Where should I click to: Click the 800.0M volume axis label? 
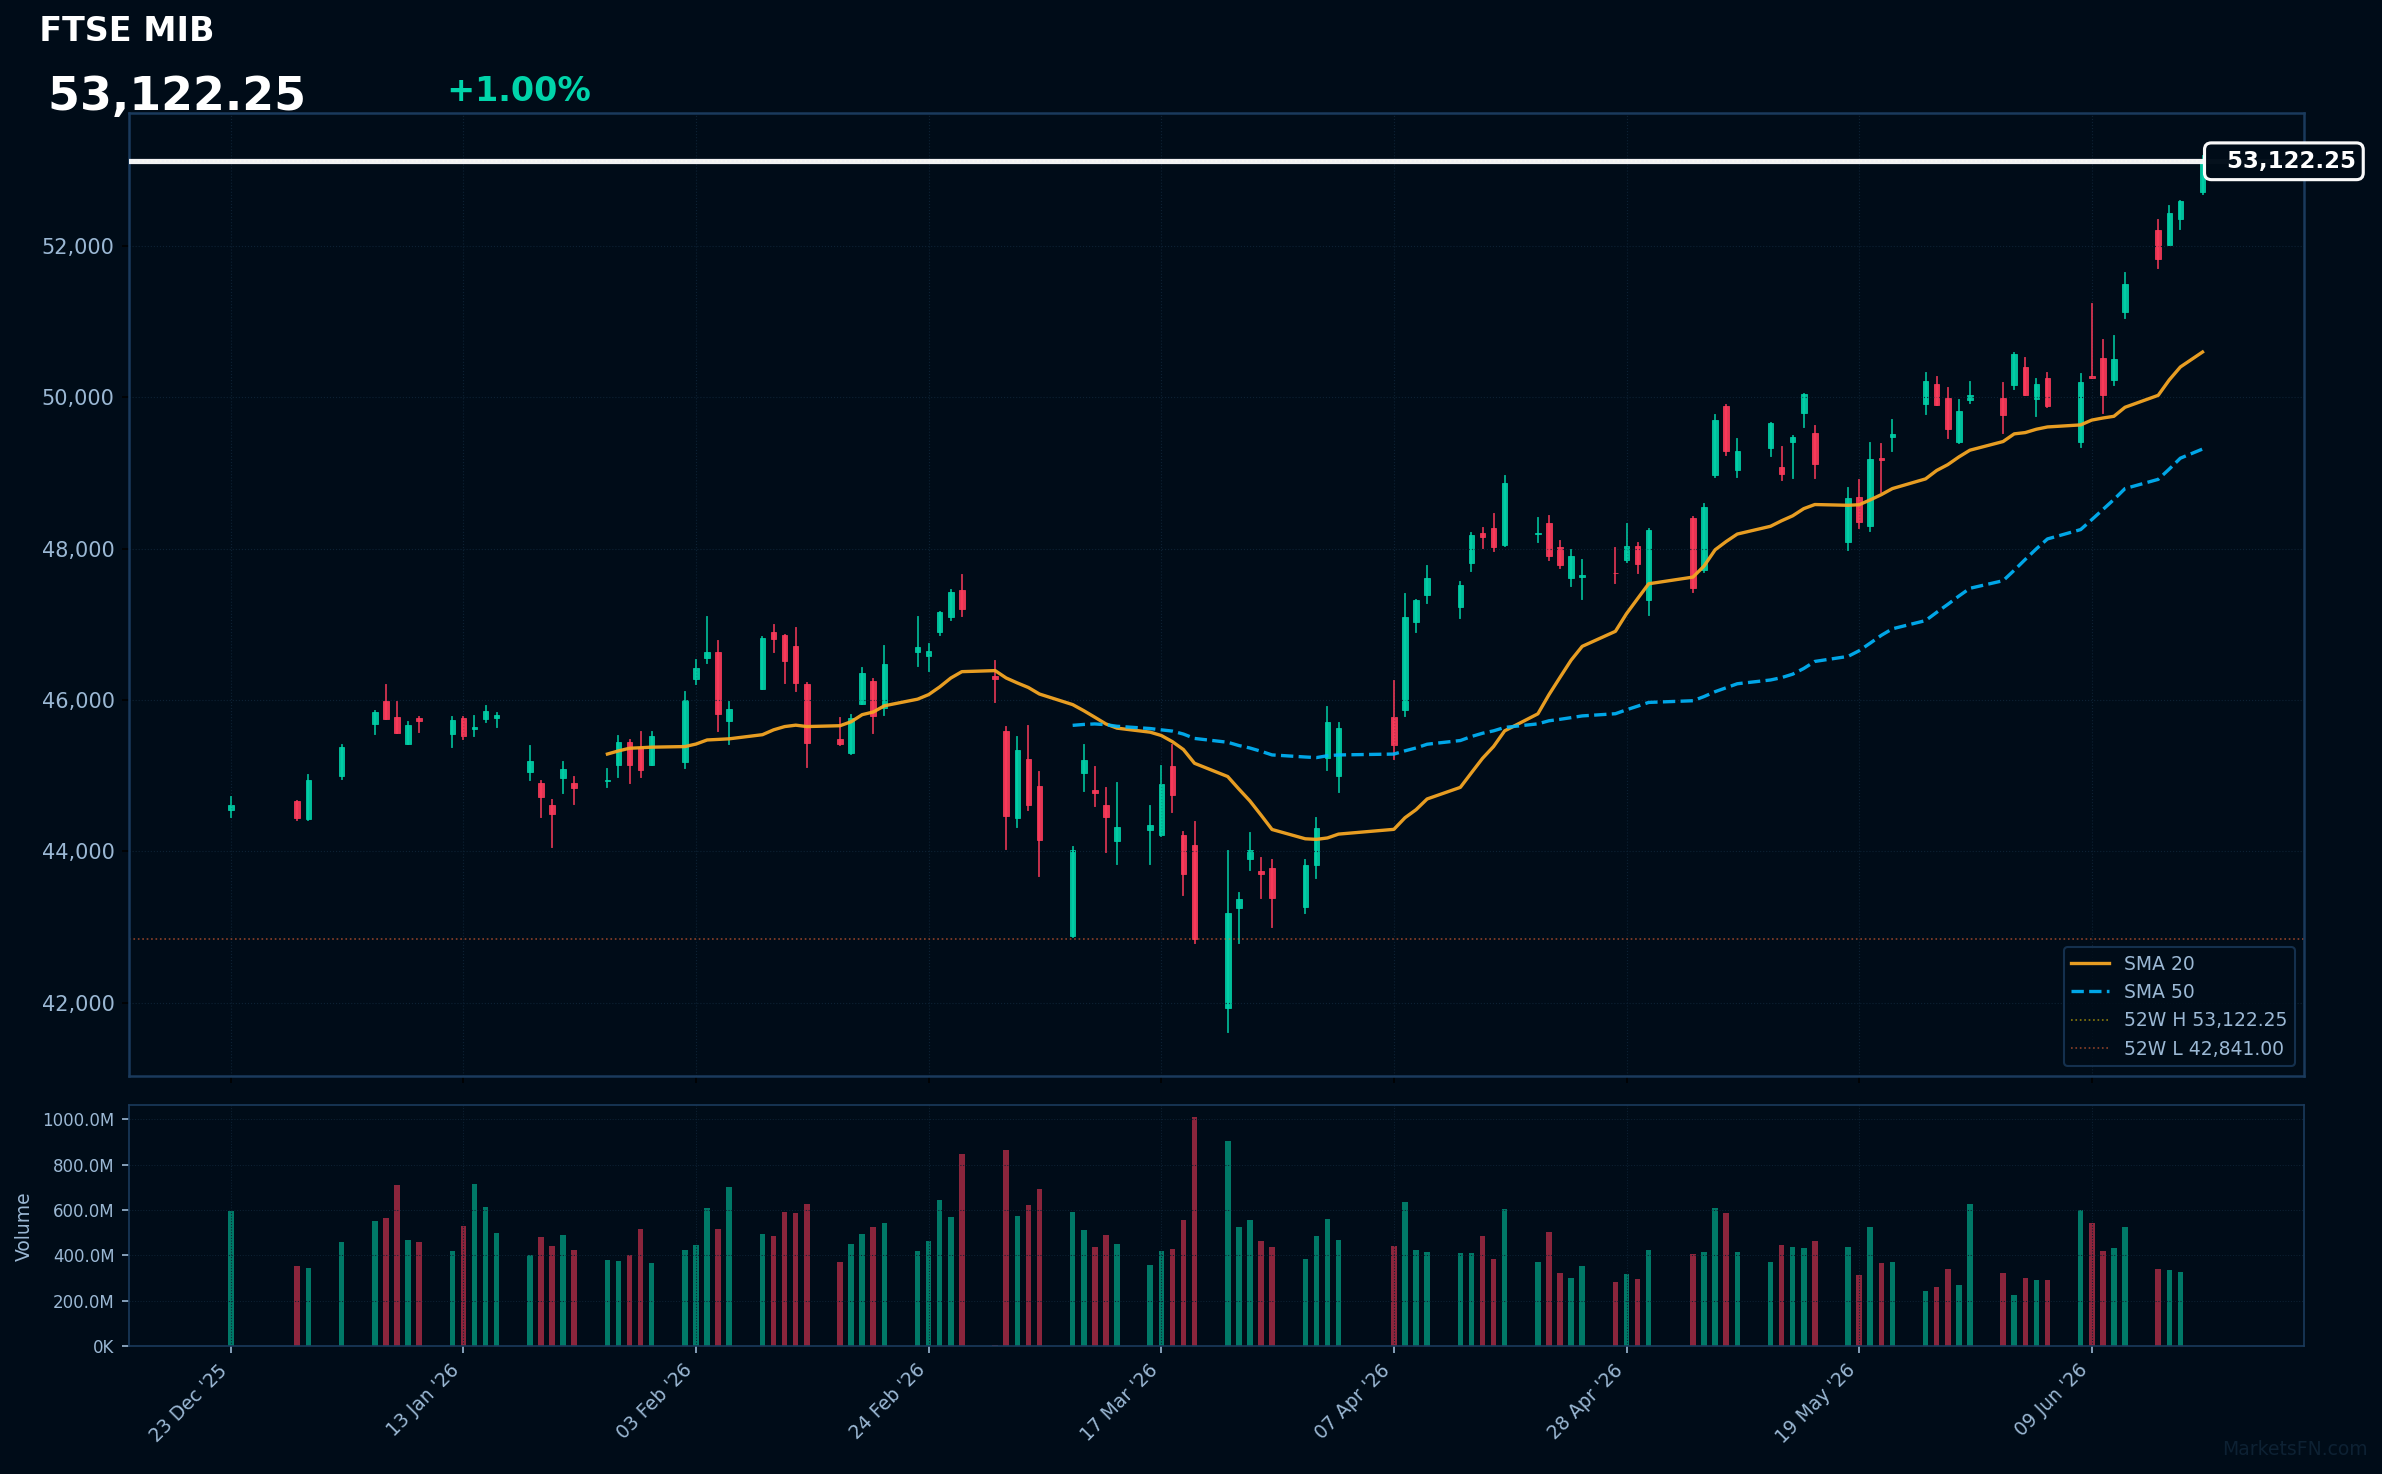pos(82,1166)
